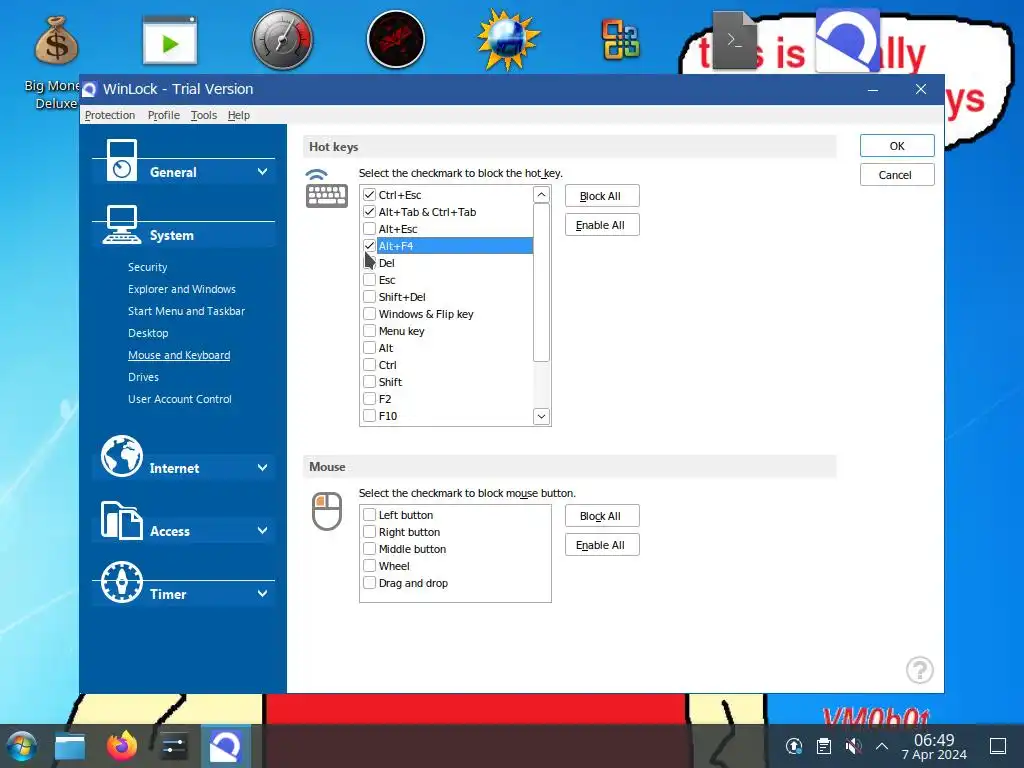
Task: Open Drives settings in sidebar
Action: [x=143, y=377]
